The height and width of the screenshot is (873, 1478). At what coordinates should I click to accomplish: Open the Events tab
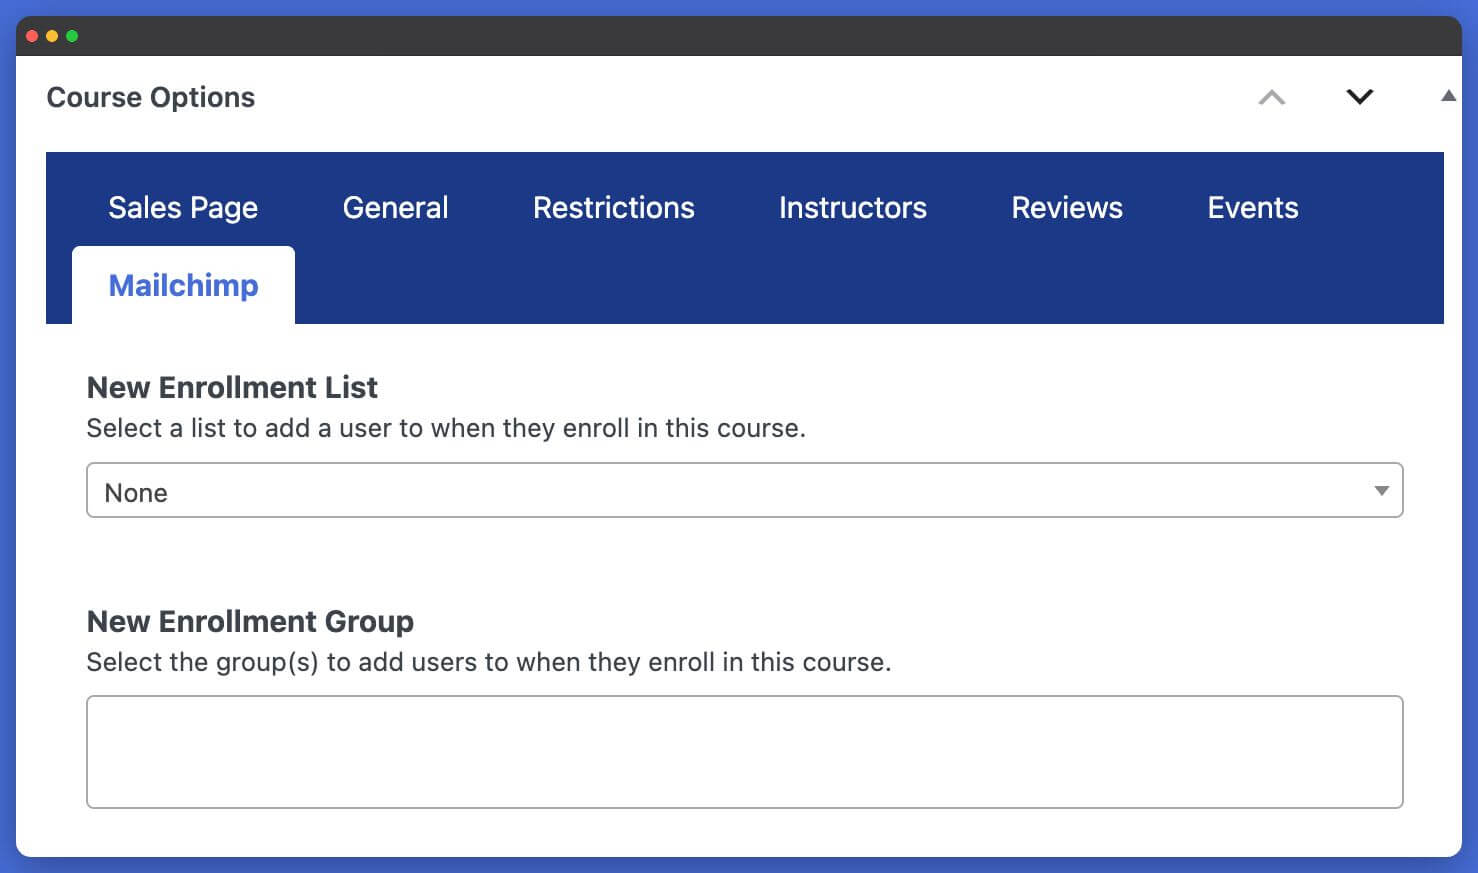click(x=1253, y=207)
